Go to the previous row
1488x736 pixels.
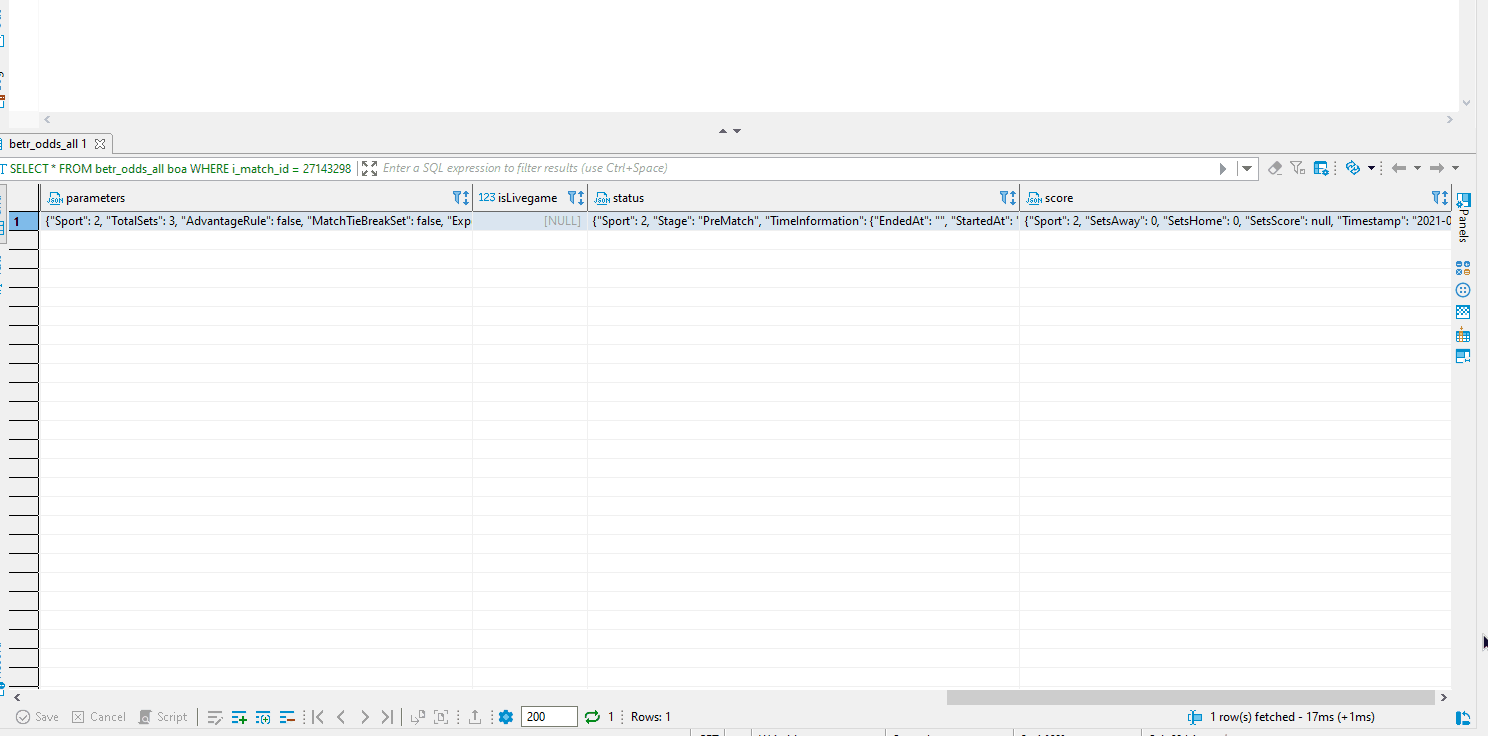point(341,717)
